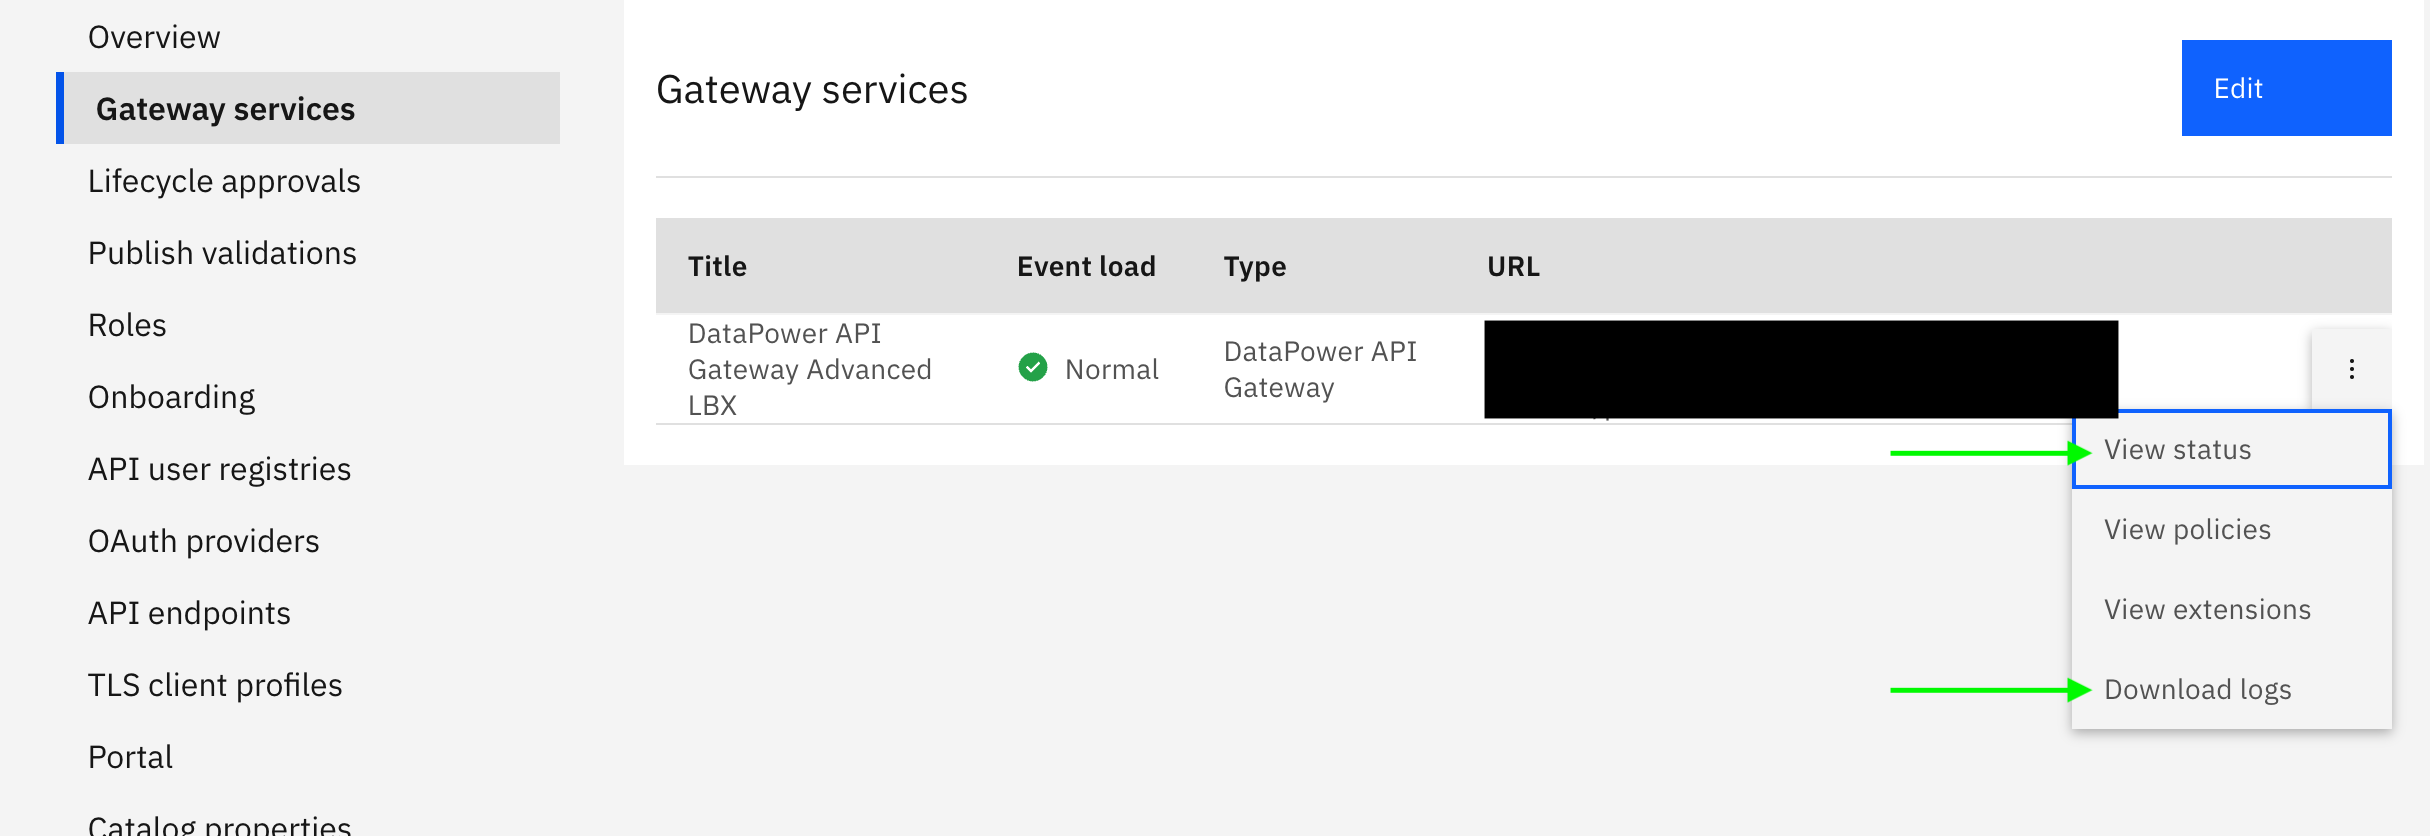This screenshot has height=836, width=2430.
Task: Open View extensions menu option
Action: (x=2207, y=610)
